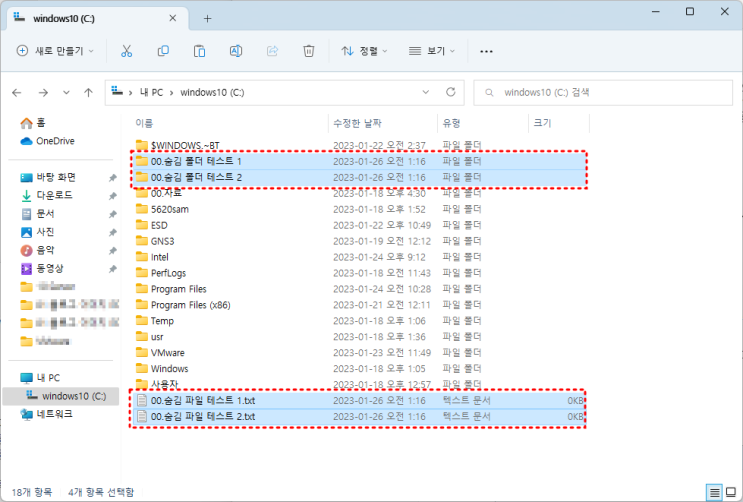
Task: Open 문서 quick access item
Action: [38, 214]
